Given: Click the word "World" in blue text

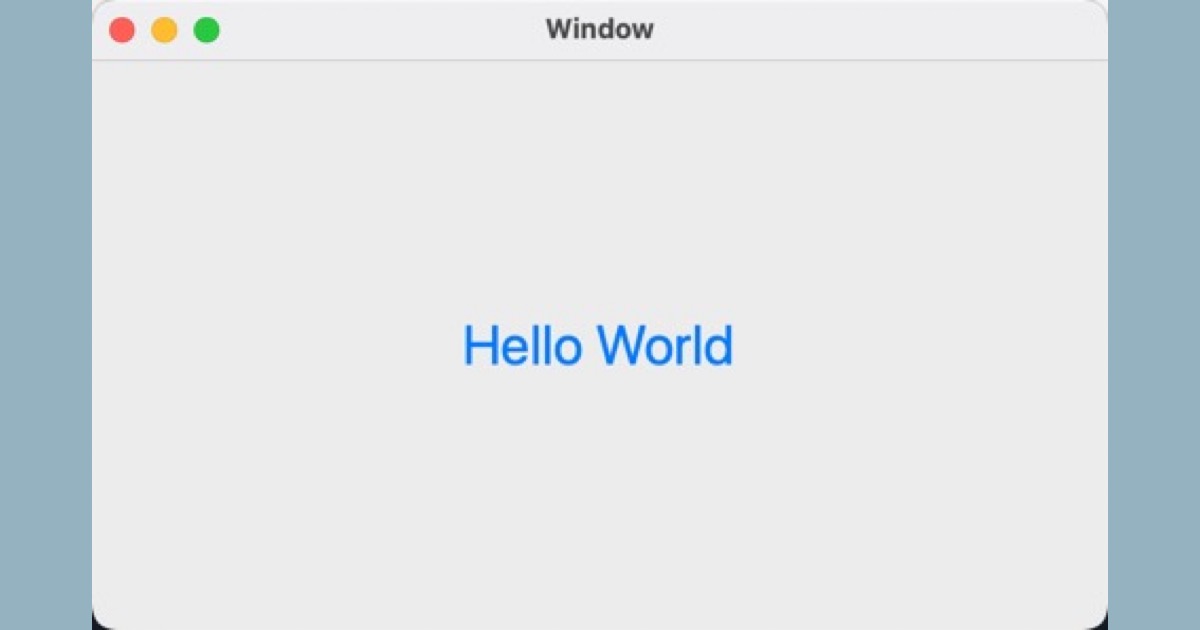Looking at the screenshot, I should (666, 345).
